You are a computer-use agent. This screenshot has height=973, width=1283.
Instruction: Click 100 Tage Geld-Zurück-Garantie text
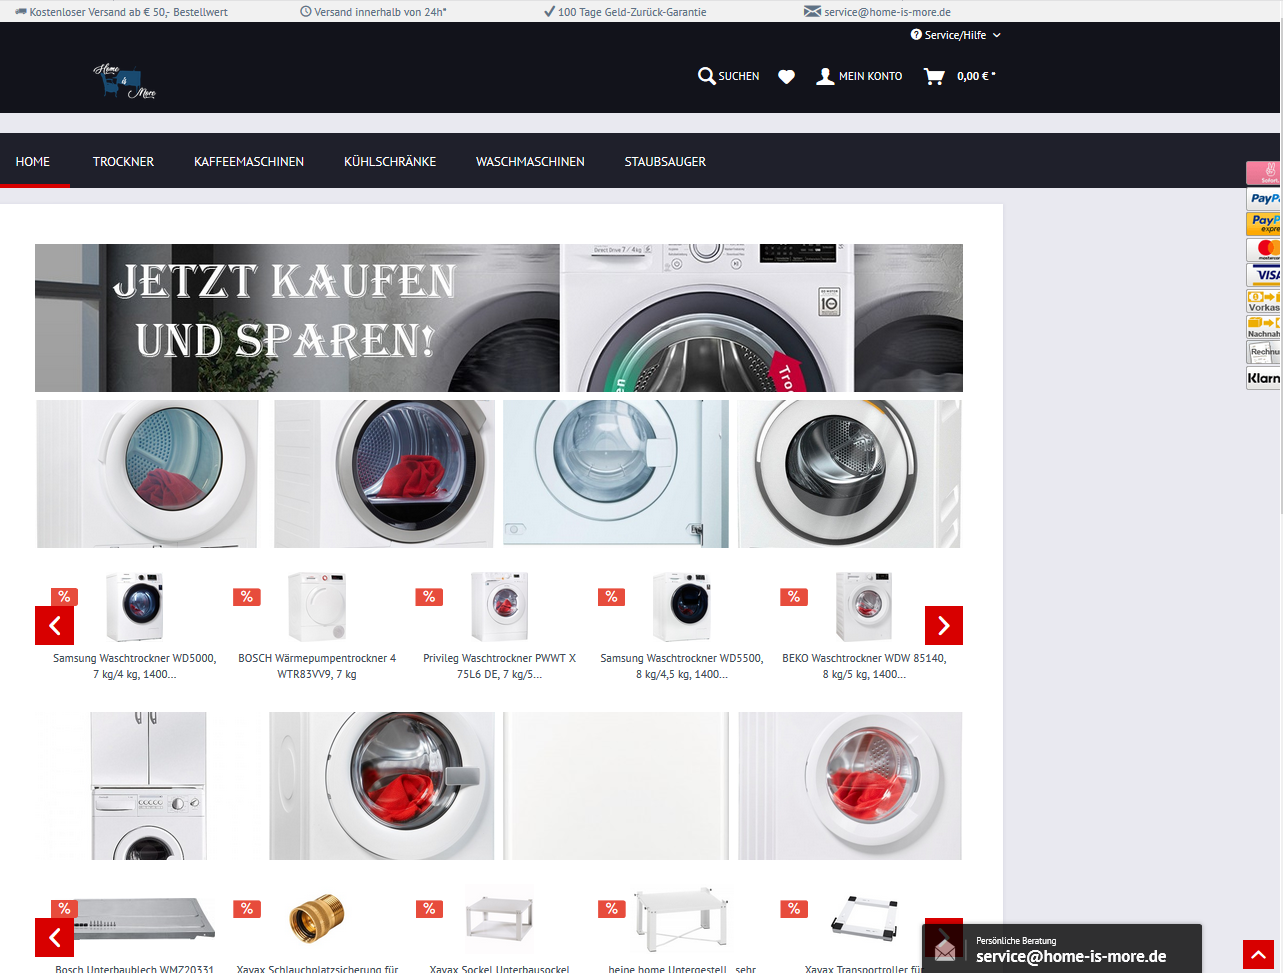[x=632, y=12]
